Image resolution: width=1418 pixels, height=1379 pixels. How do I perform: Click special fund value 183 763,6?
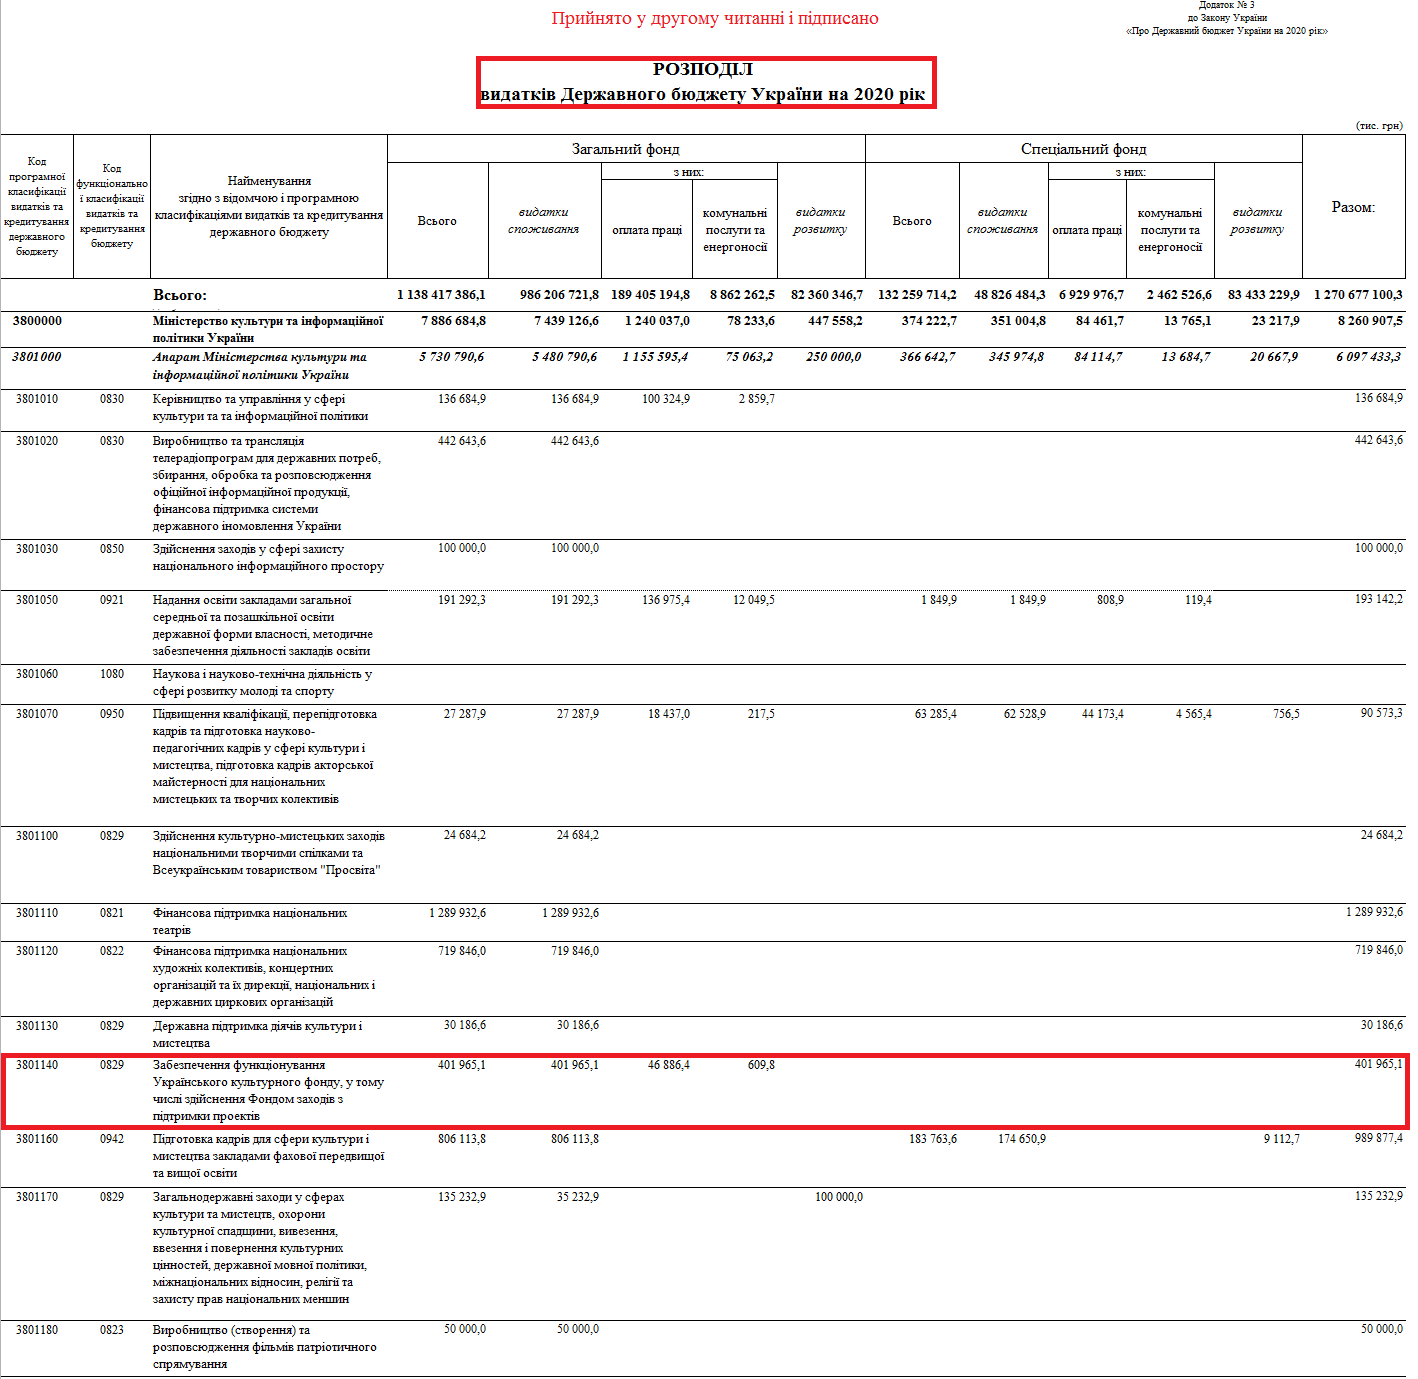[933, 1139]
